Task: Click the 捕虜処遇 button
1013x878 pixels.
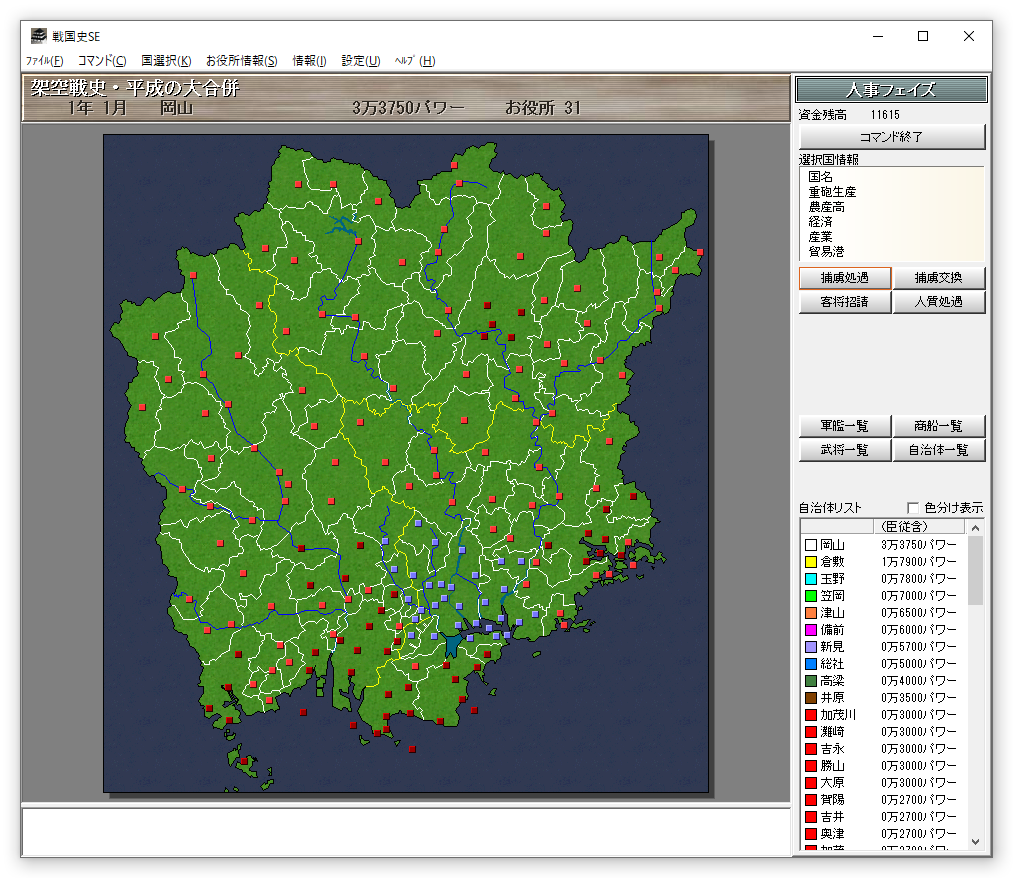Action: coord(845,278)
